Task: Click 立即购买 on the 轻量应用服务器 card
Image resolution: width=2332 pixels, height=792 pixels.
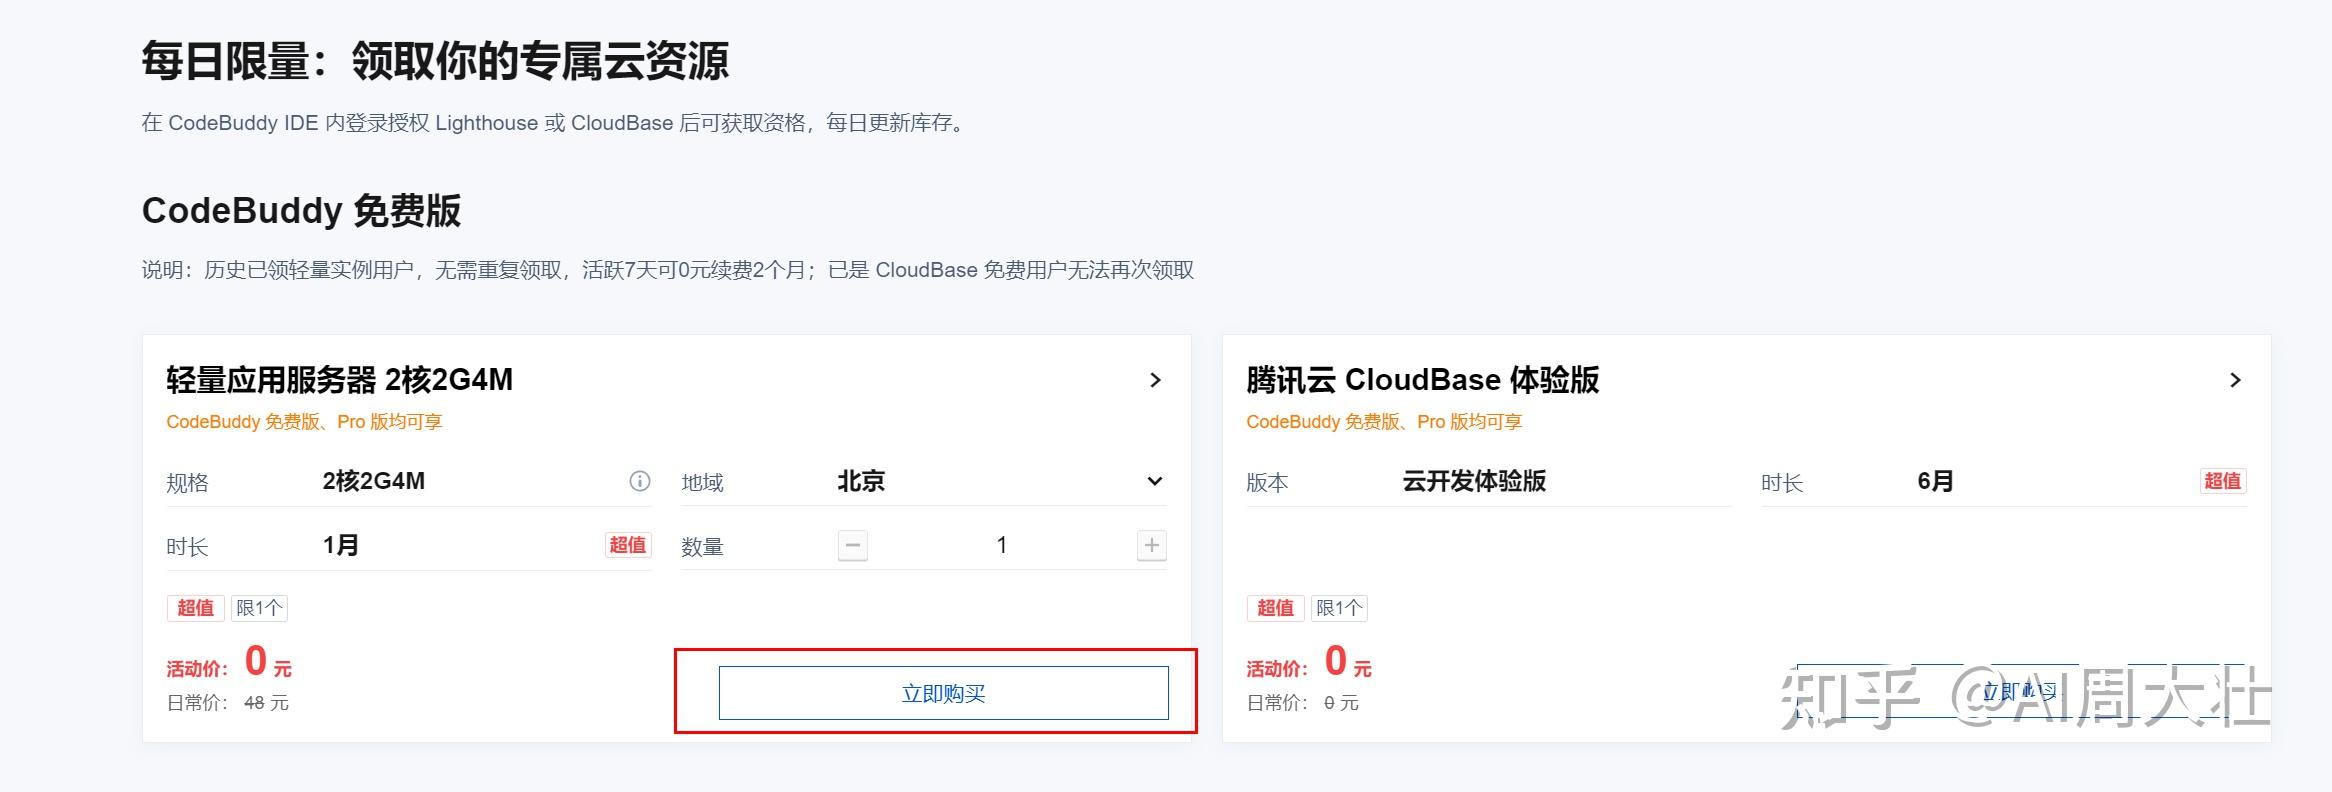Action: 943,693
